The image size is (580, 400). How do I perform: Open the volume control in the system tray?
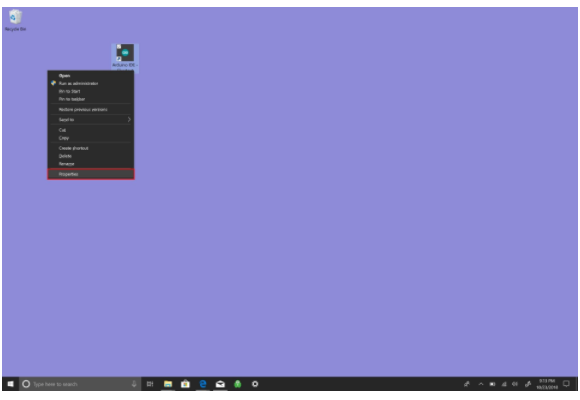coord(515,384)
